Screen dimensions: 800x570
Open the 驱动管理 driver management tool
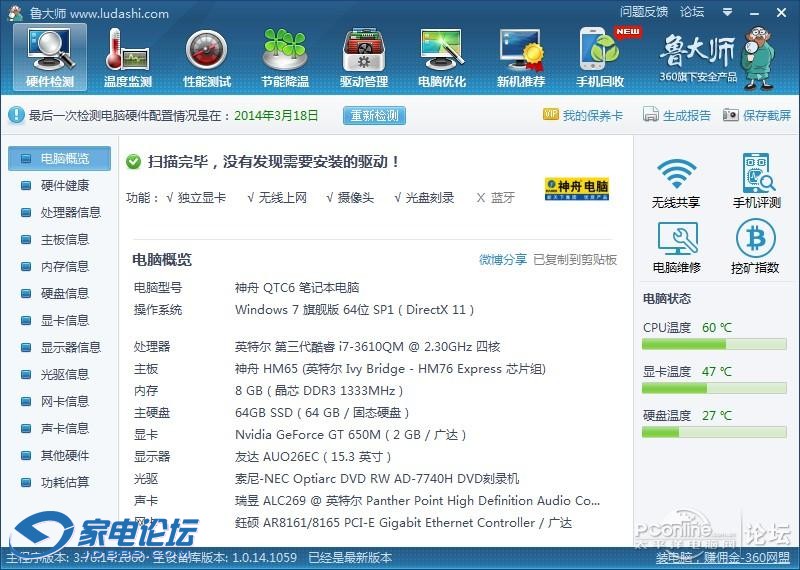[x=363, y=56]
